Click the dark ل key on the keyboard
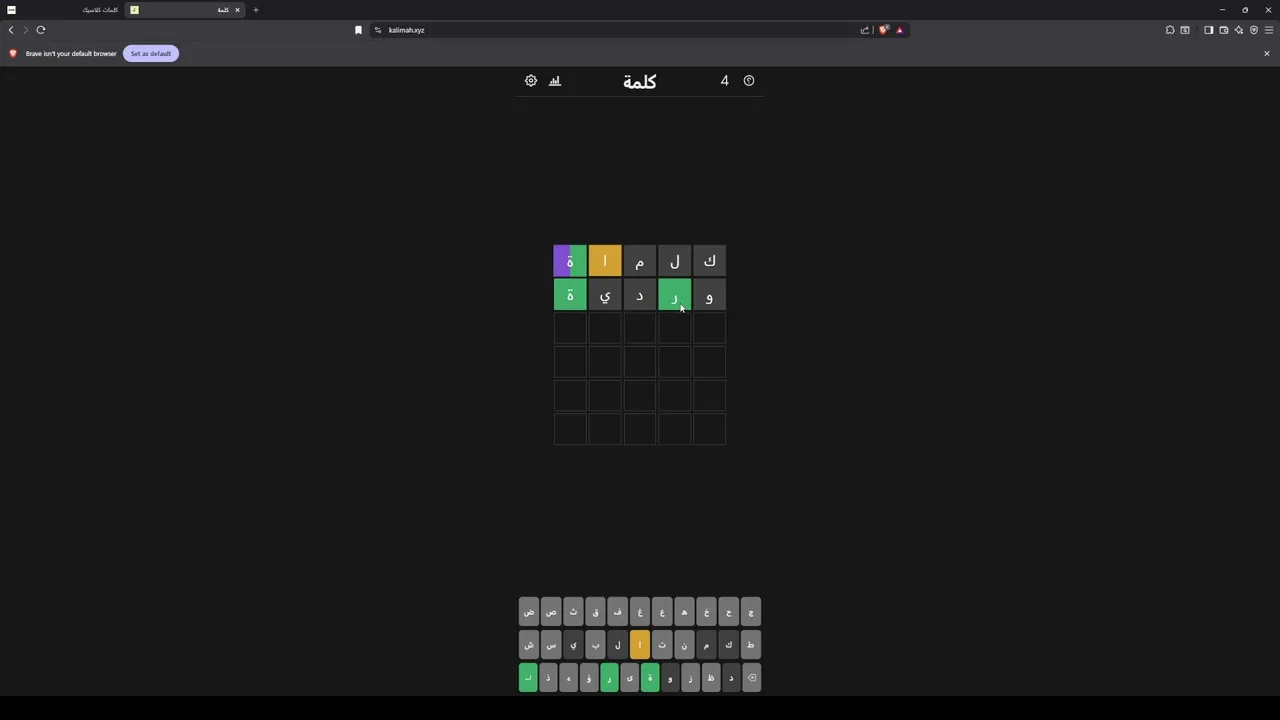This screenshot has width=1280, height=720. (x=617, y=645)
